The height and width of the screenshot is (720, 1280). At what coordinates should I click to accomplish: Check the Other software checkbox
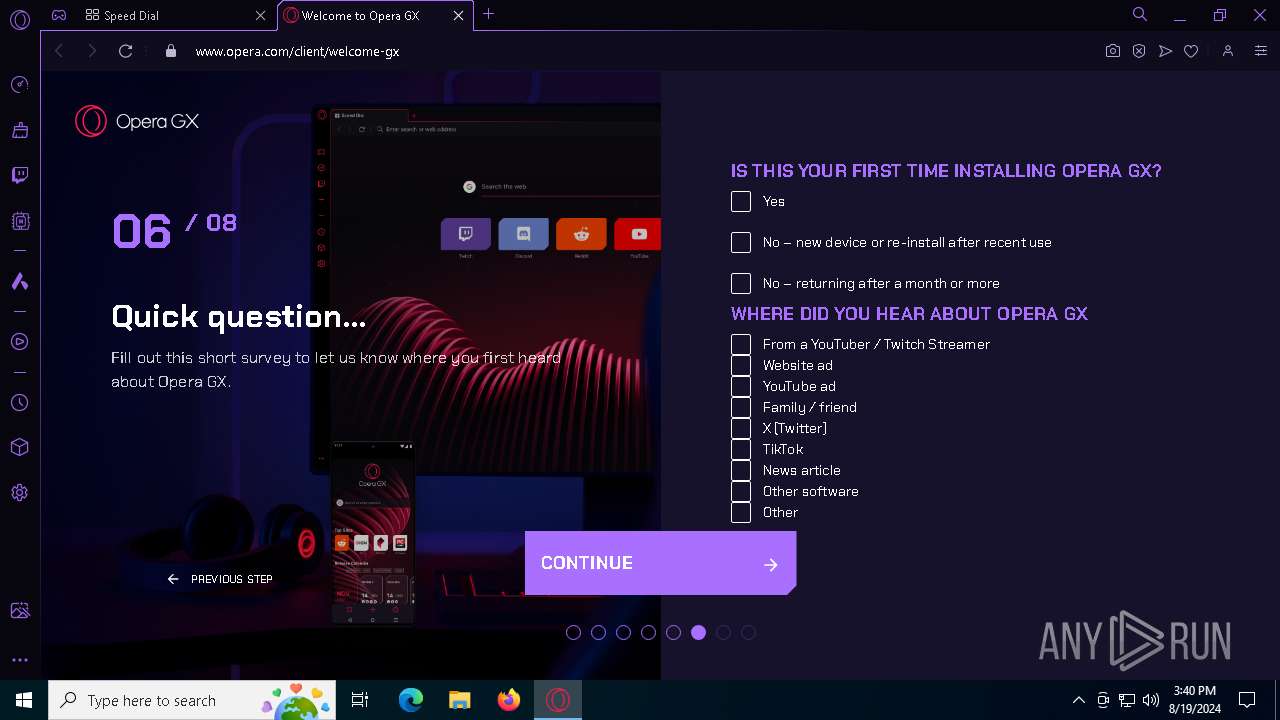click(x=741, y=492)
